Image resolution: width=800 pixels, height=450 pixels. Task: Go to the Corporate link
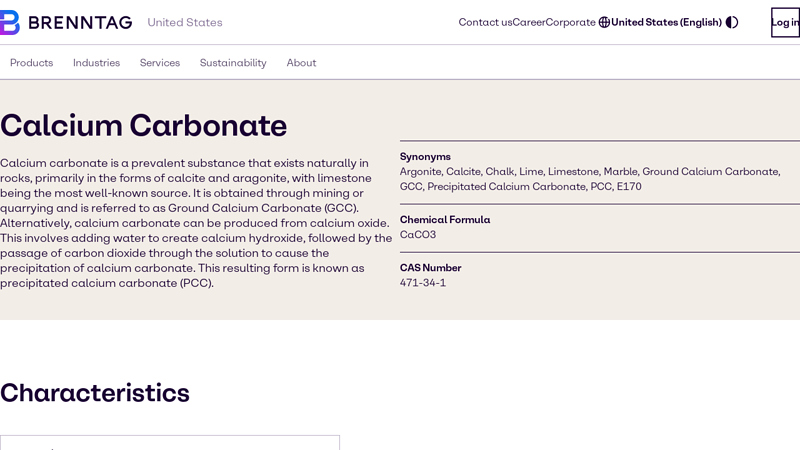click(x=570, y=22)
